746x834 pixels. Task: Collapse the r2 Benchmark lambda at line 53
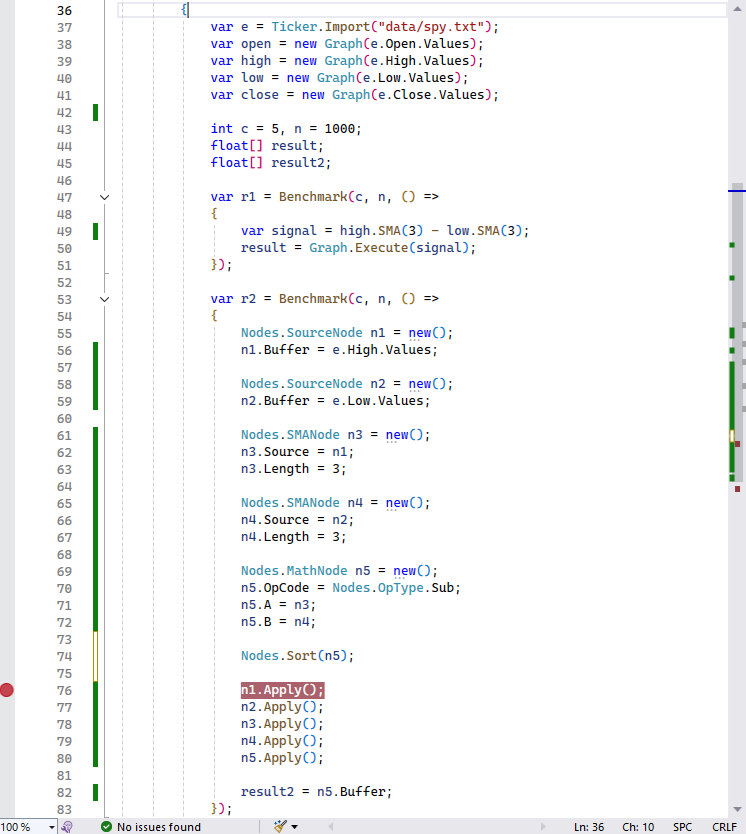tap(105, 299)
